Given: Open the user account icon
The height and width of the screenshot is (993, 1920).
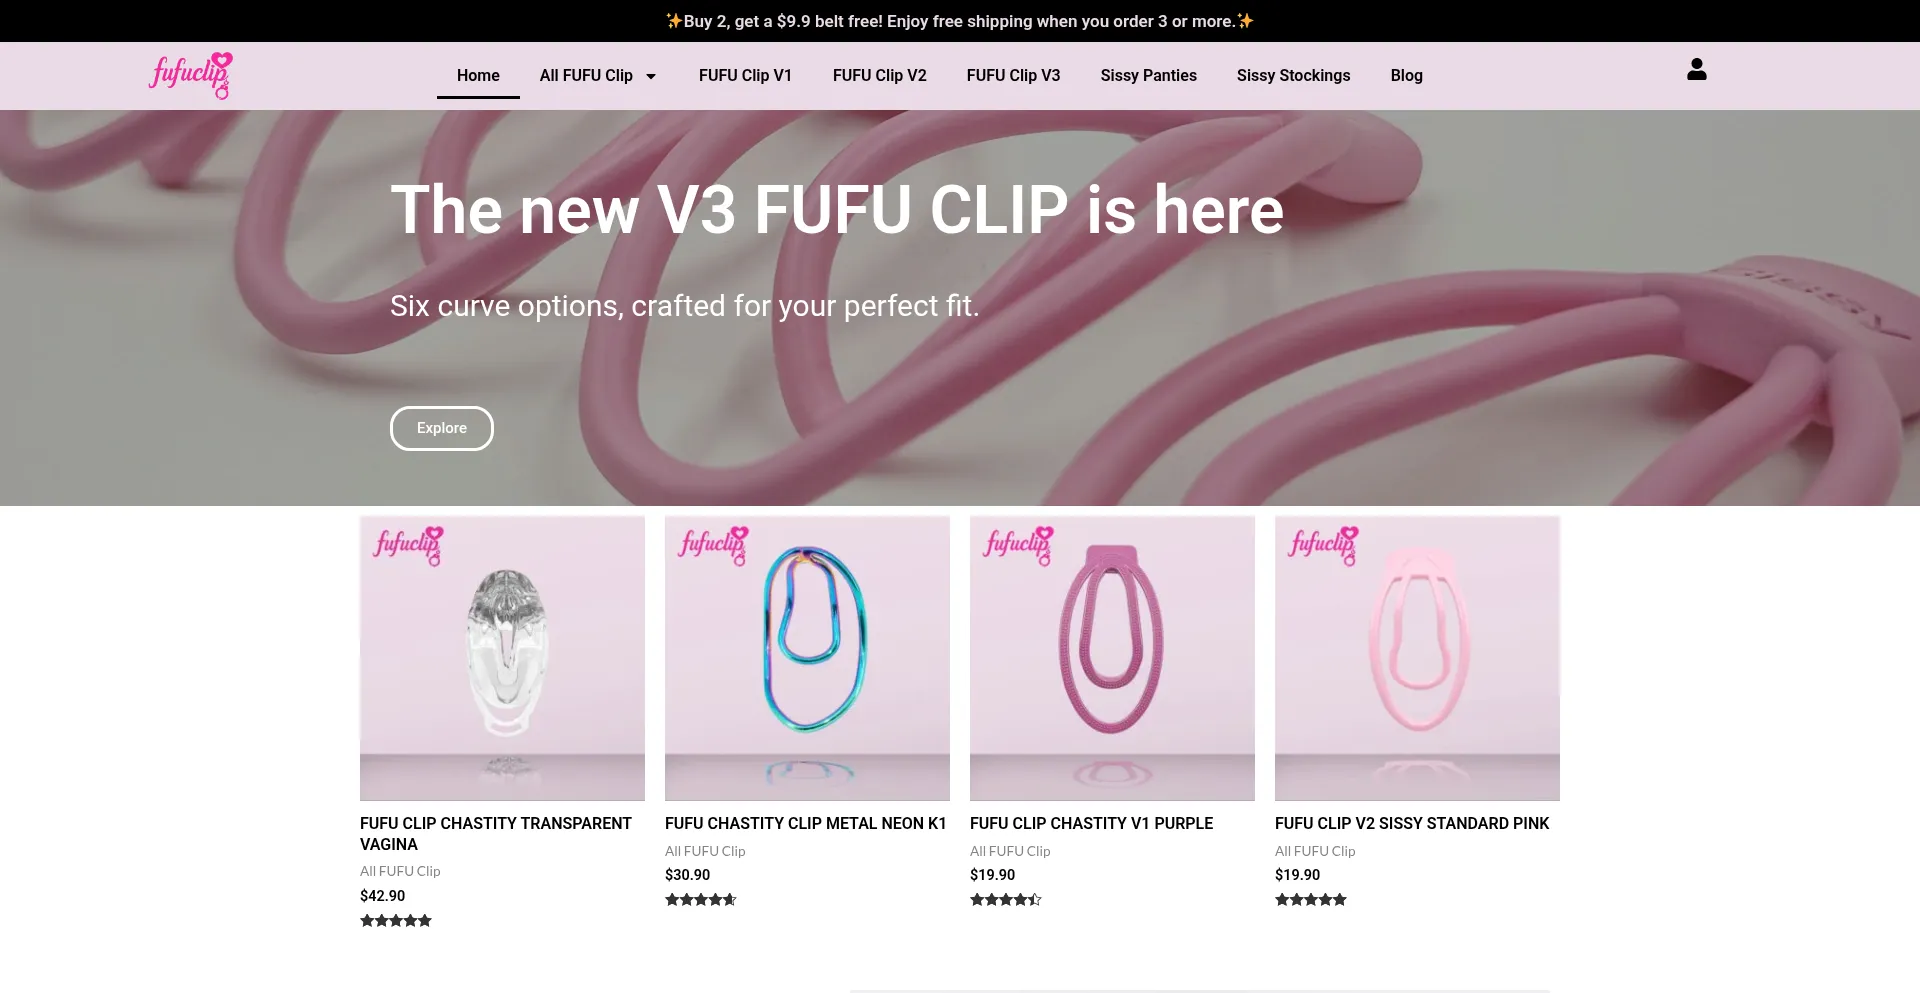Looking at the screenshot, I should 1696,69.
